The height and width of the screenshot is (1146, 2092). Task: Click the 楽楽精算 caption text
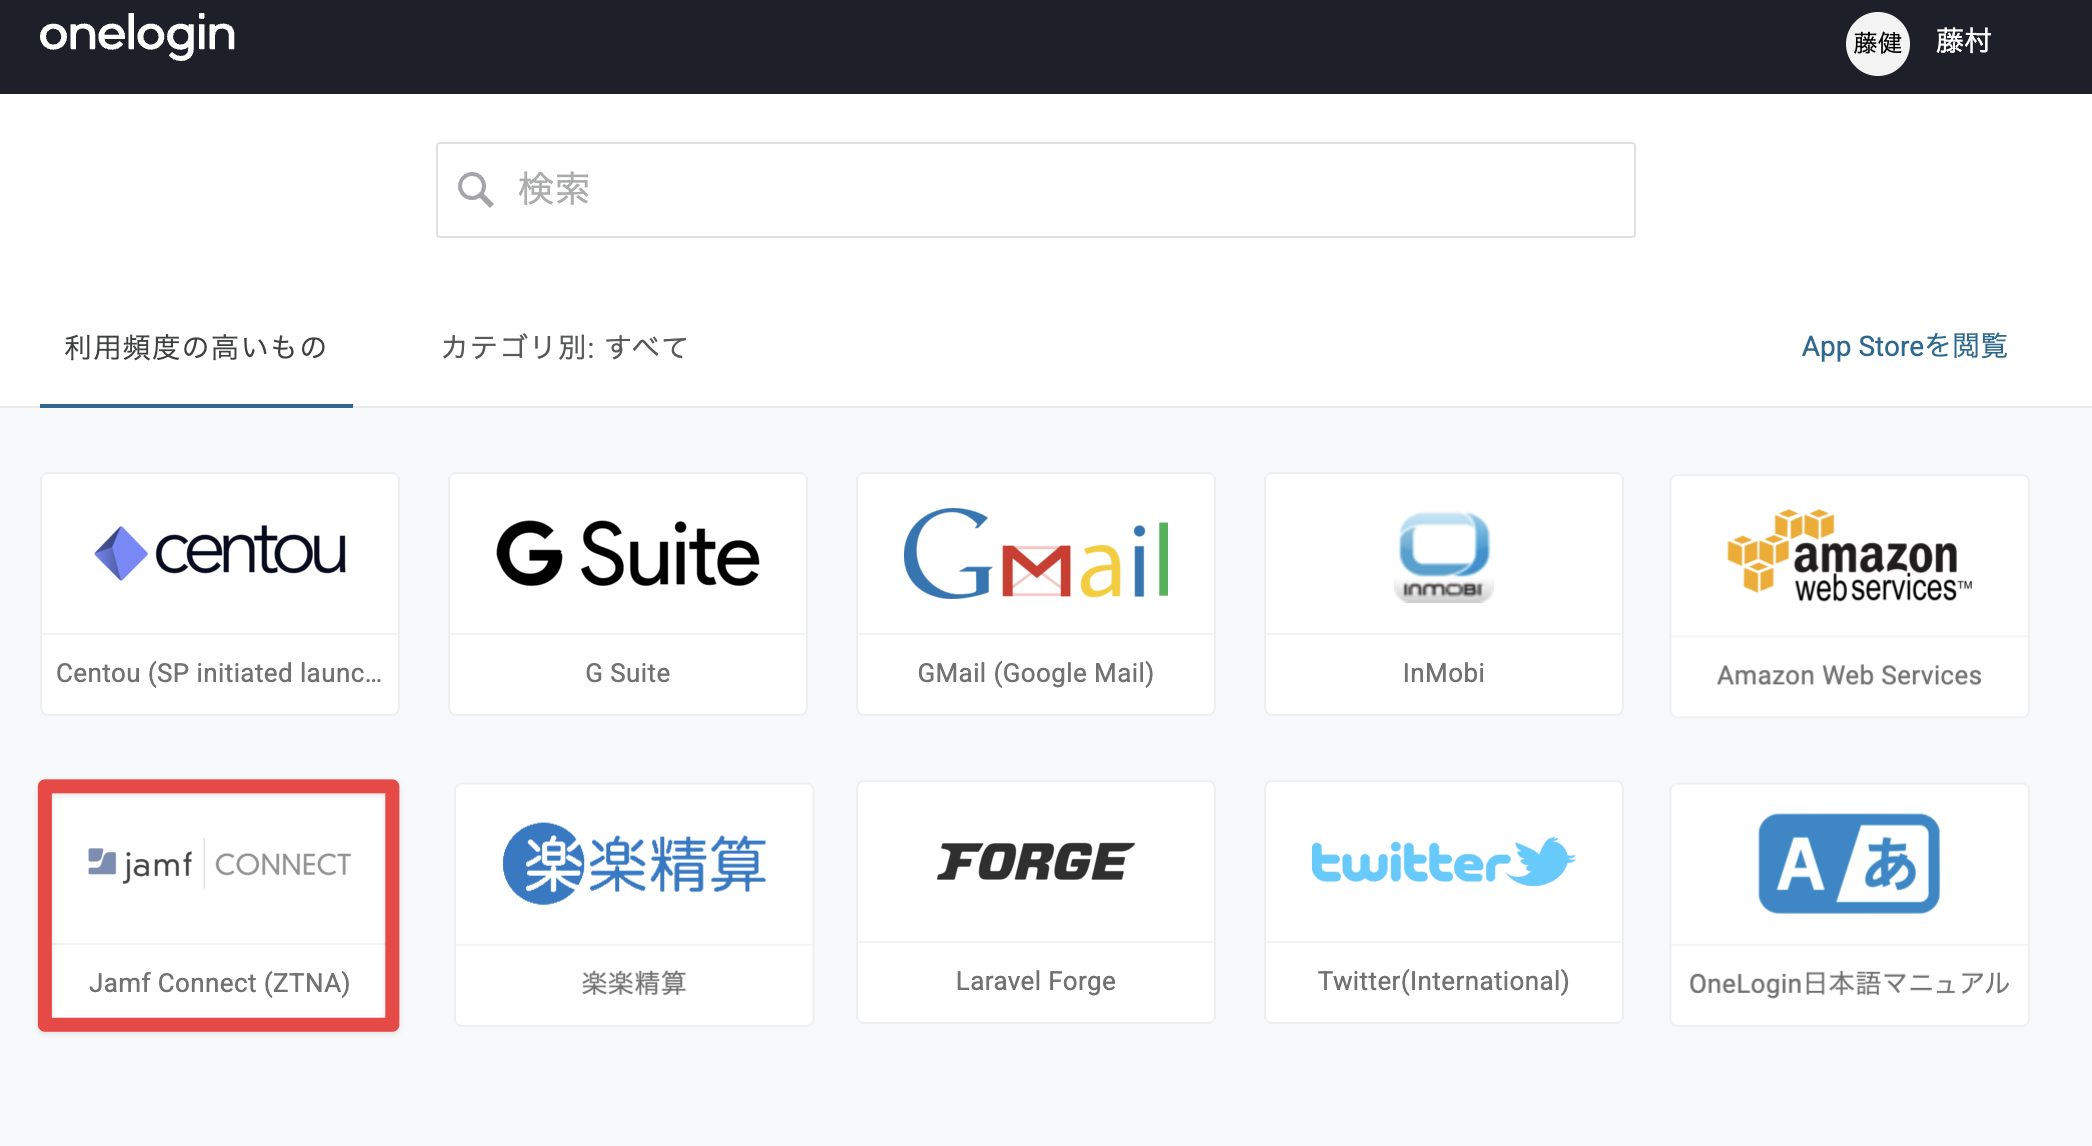click(x=634, y=983)
